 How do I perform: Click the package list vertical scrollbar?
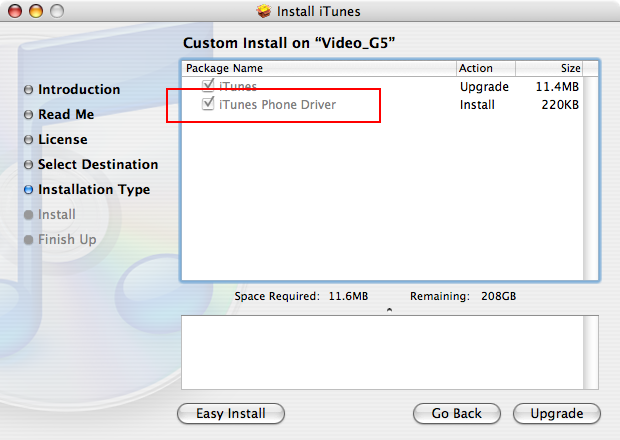tap(591, 178)
